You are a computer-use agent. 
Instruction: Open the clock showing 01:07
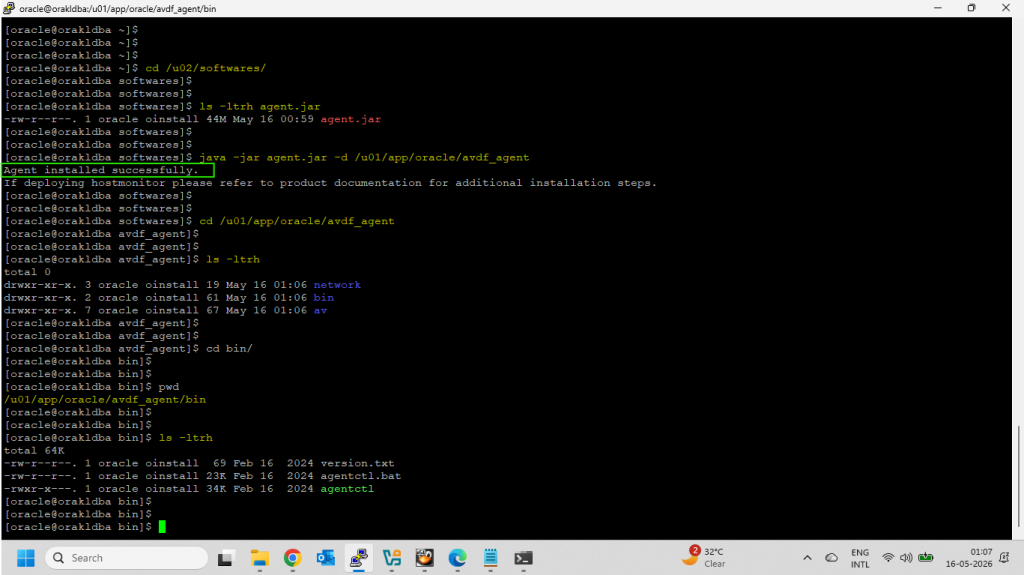tap(969, 558)
